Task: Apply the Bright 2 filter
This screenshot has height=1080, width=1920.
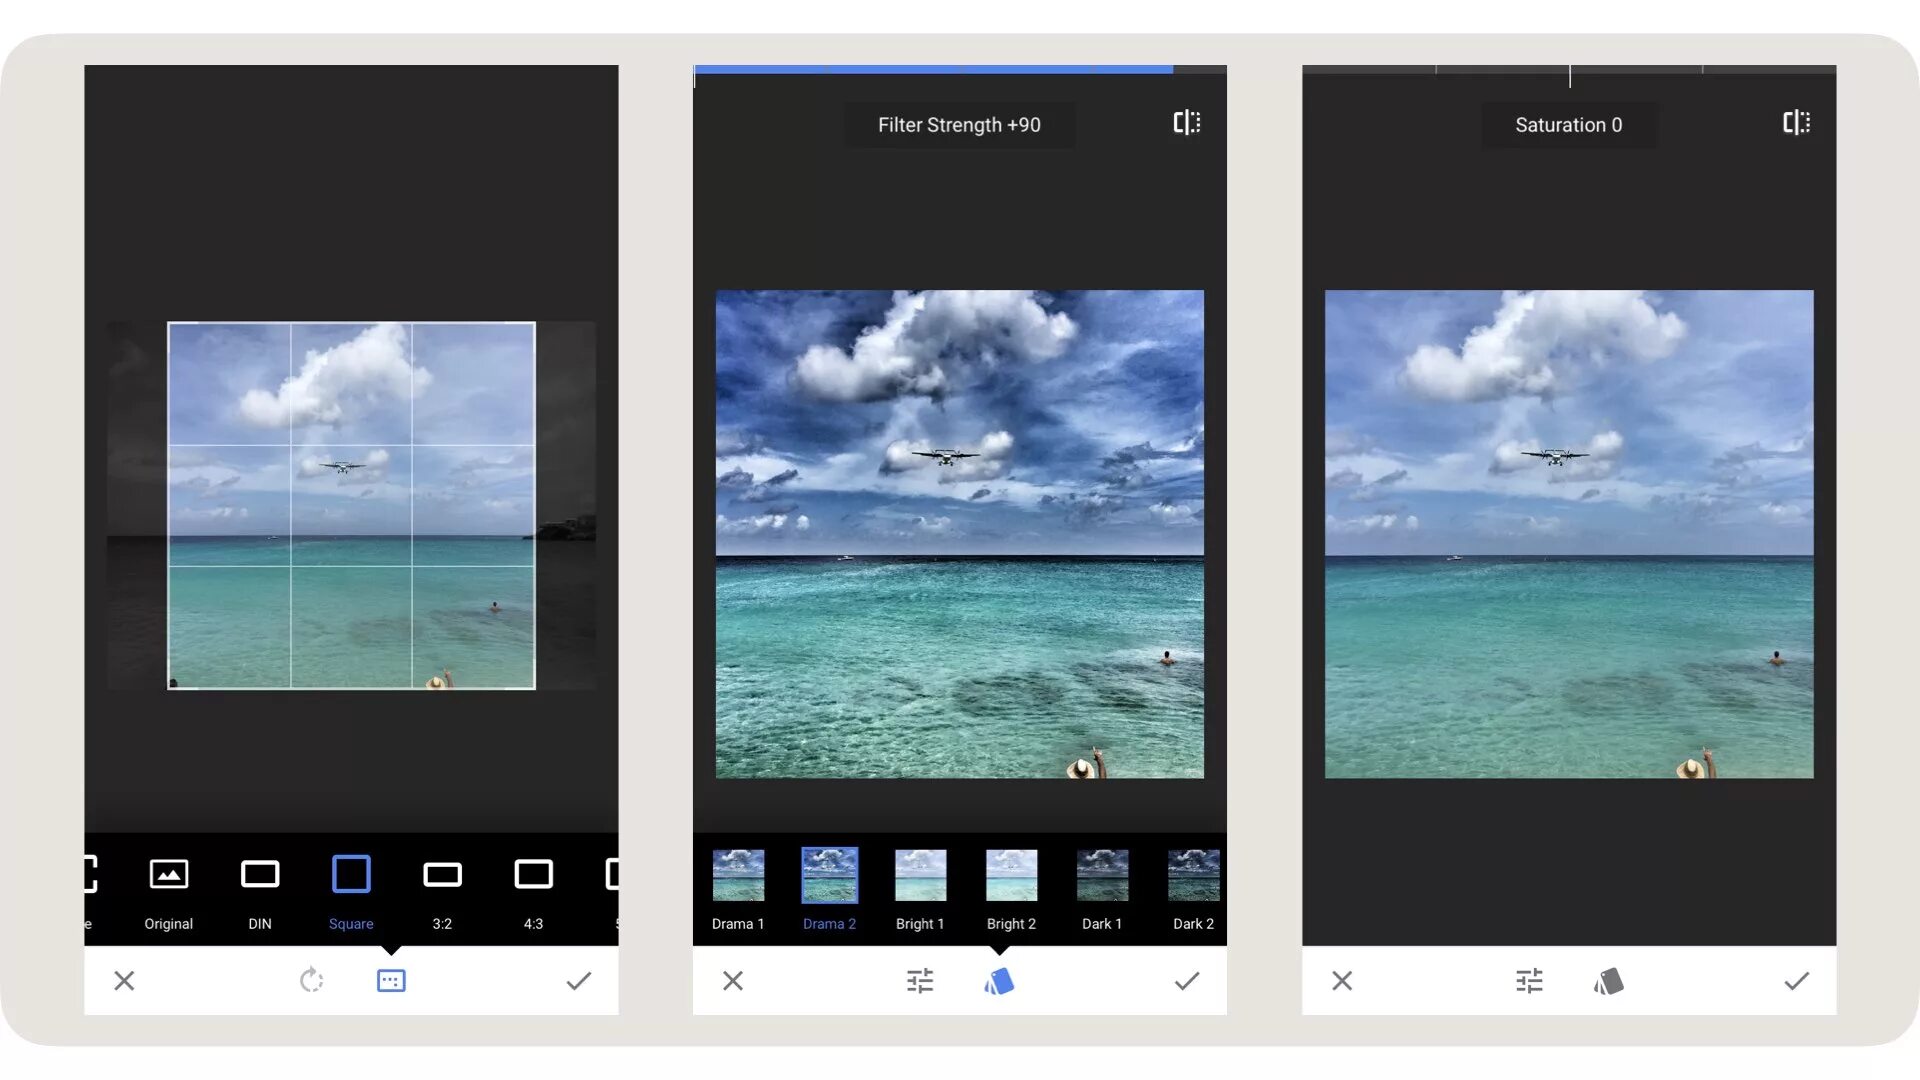Action: coord(1011,875)
